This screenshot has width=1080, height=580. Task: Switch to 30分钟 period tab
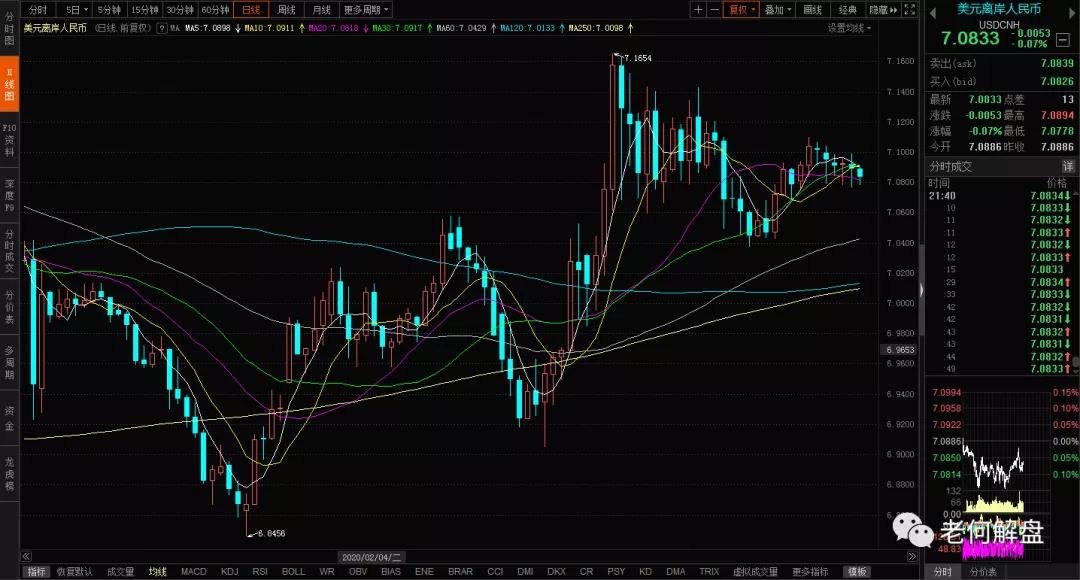point(180,10)
